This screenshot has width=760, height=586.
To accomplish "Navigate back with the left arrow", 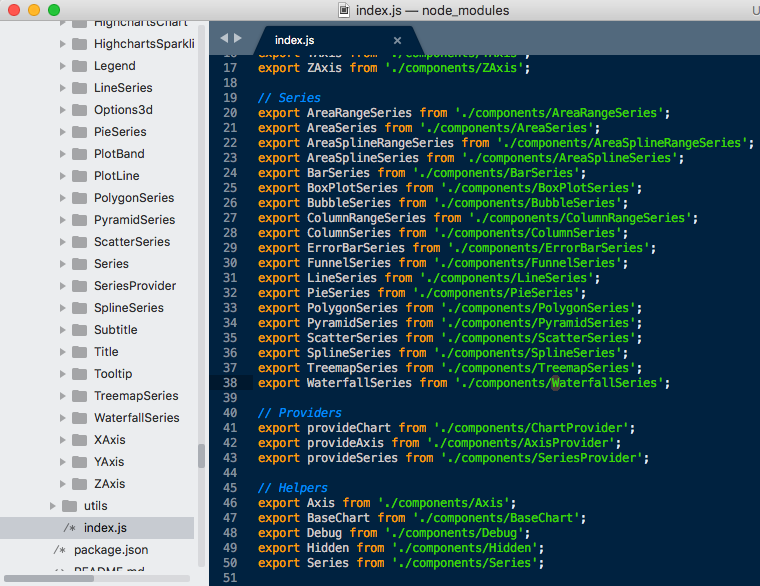I will point(224,38).
